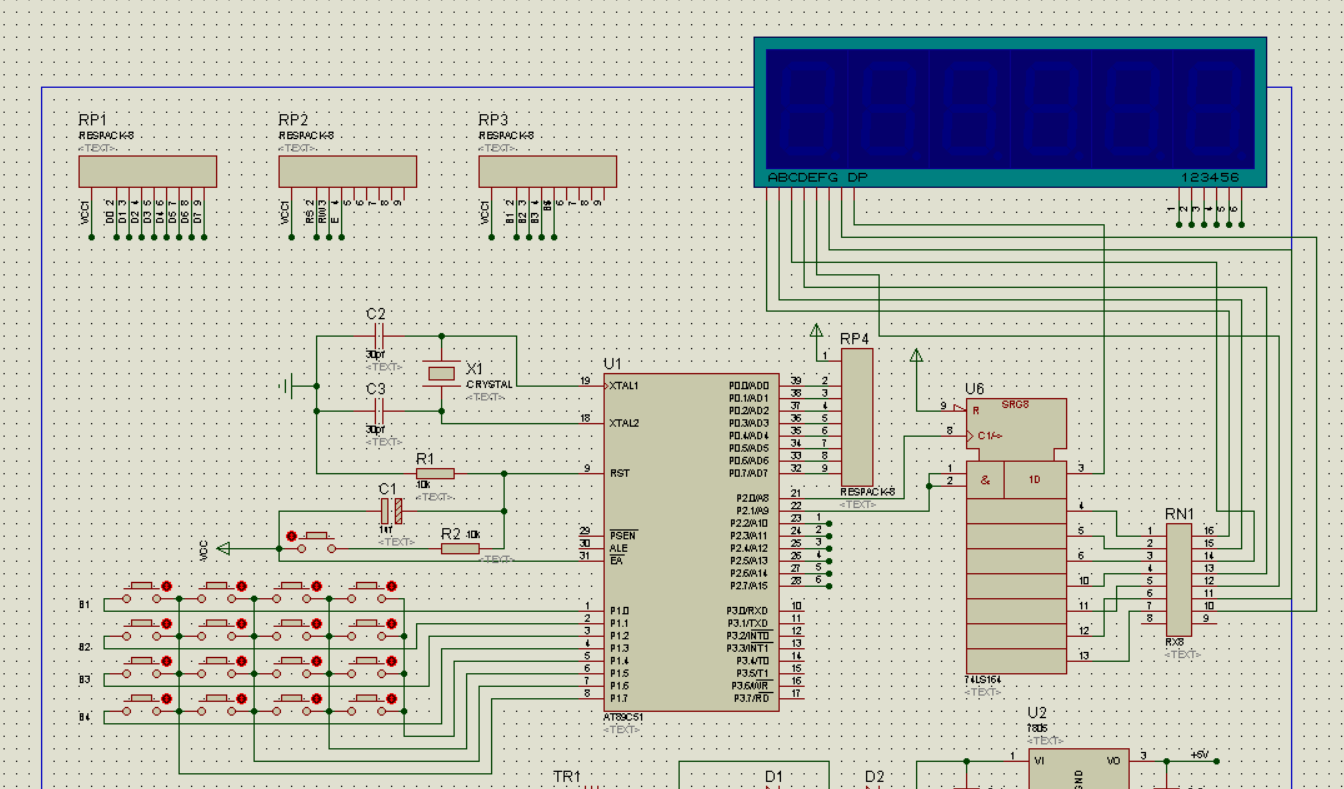Click the U6 reference label

[974, 388]
